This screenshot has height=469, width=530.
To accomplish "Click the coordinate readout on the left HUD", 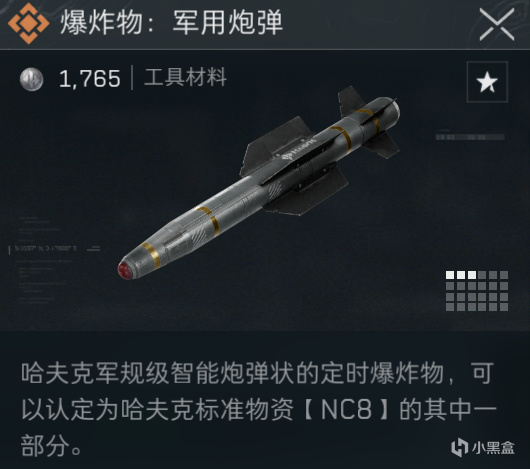I will pyautogui.click(x=46, y=249).
